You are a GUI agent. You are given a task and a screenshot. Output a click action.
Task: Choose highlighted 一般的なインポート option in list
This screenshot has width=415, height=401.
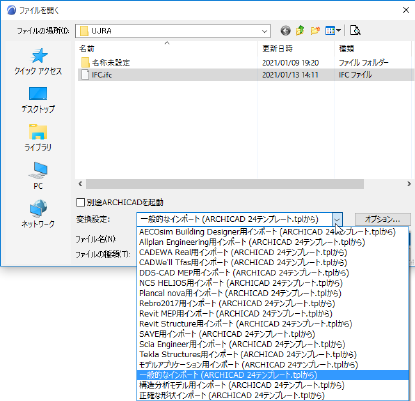click(x=273, y=375)
